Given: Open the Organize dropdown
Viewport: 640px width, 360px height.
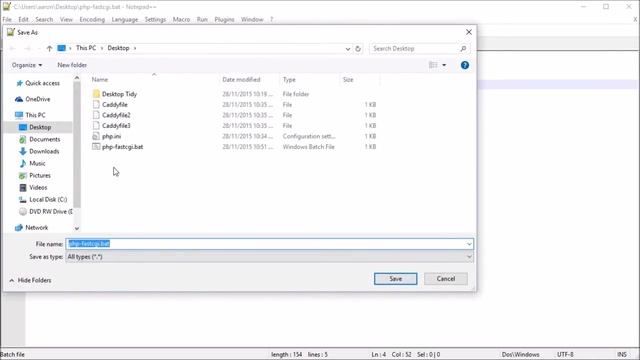Looking at the screenshot, I should [x=27, y=65].
